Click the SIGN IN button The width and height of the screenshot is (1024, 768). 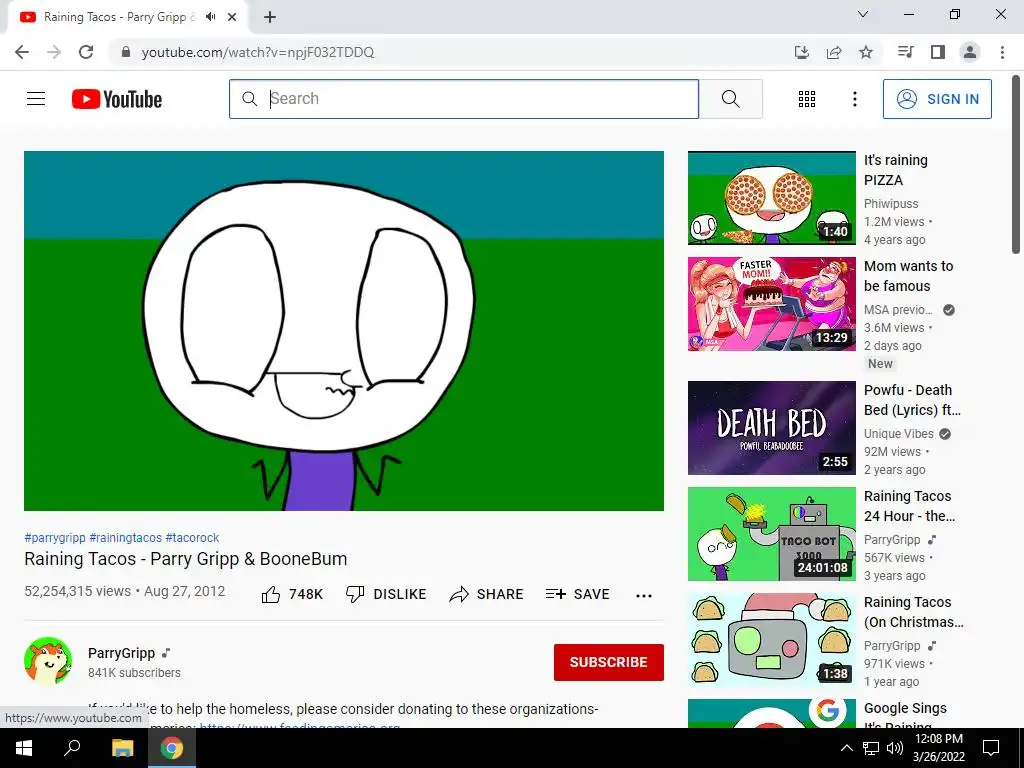(x=937, y=99)
